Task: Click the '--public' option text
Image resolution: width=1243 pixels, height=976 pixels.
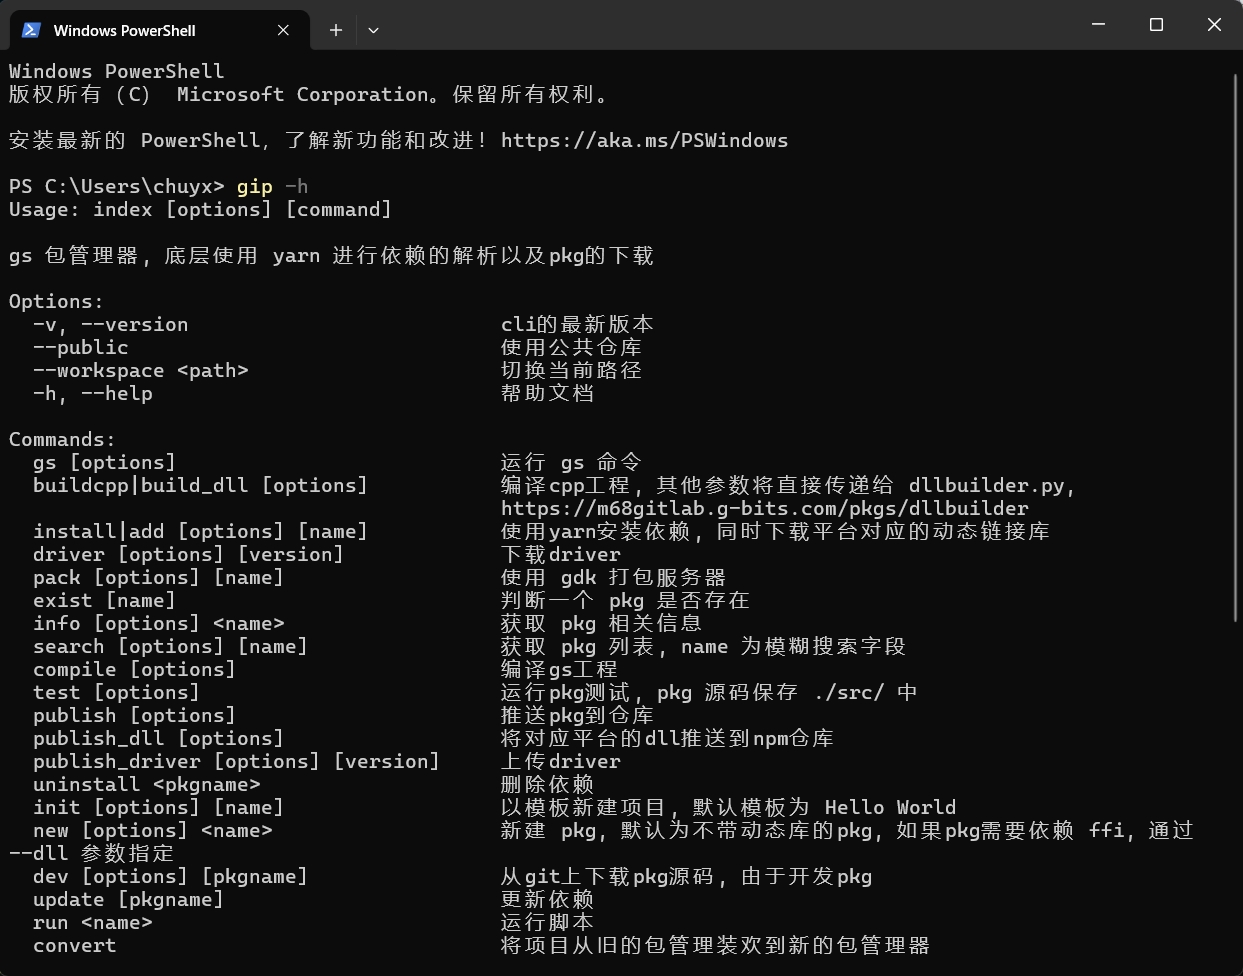Action: (80, 348)
